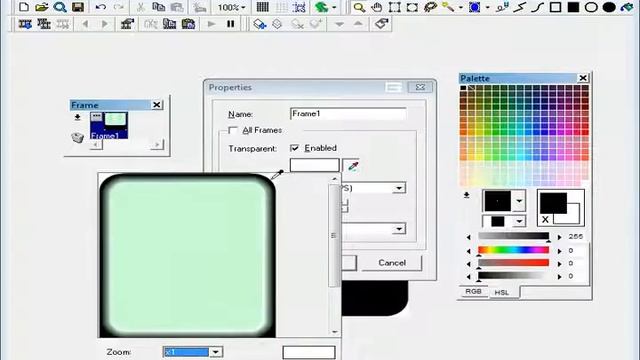Viewport: 640px width, 360px height.
Task: Click the top grey alpha slider
Action: [x=513, y=237]
